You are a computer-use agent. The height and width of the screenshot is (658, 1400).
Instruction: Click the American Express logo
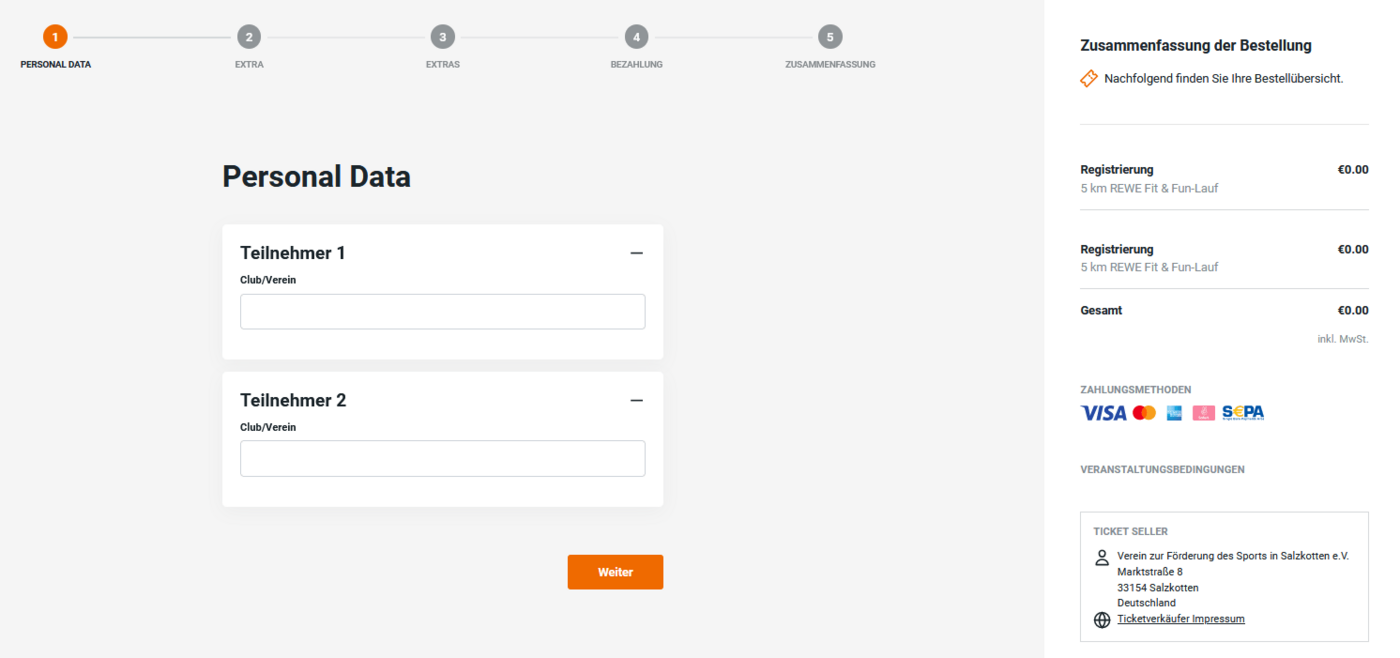pyautogui.click(x=1174, y=413)
